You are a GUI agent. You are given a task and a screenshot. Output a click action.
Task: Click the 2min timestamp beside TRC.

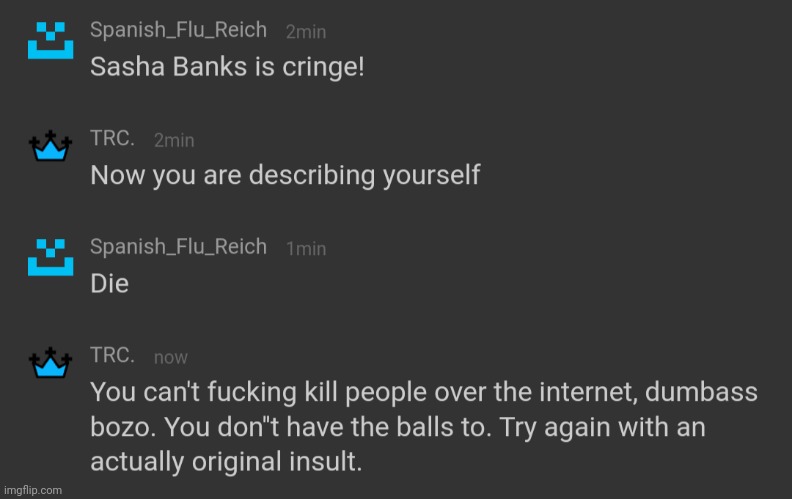coord(173,140)
